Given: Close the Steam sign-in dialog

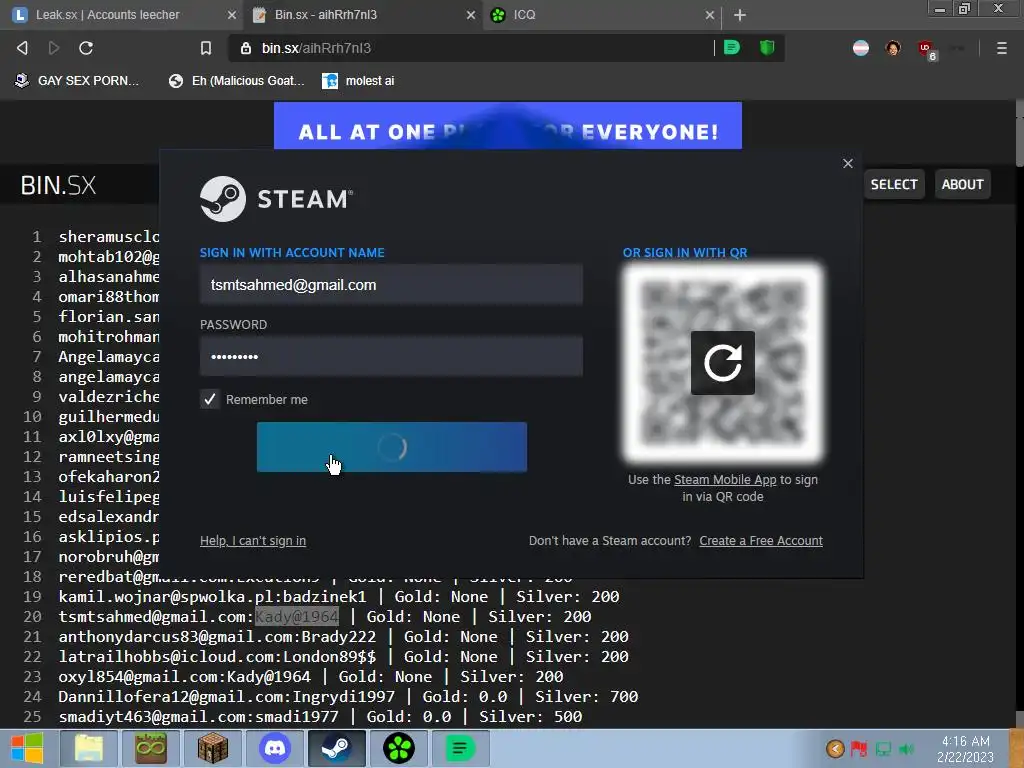Looking at the screenshot, I should coord(848,163).
